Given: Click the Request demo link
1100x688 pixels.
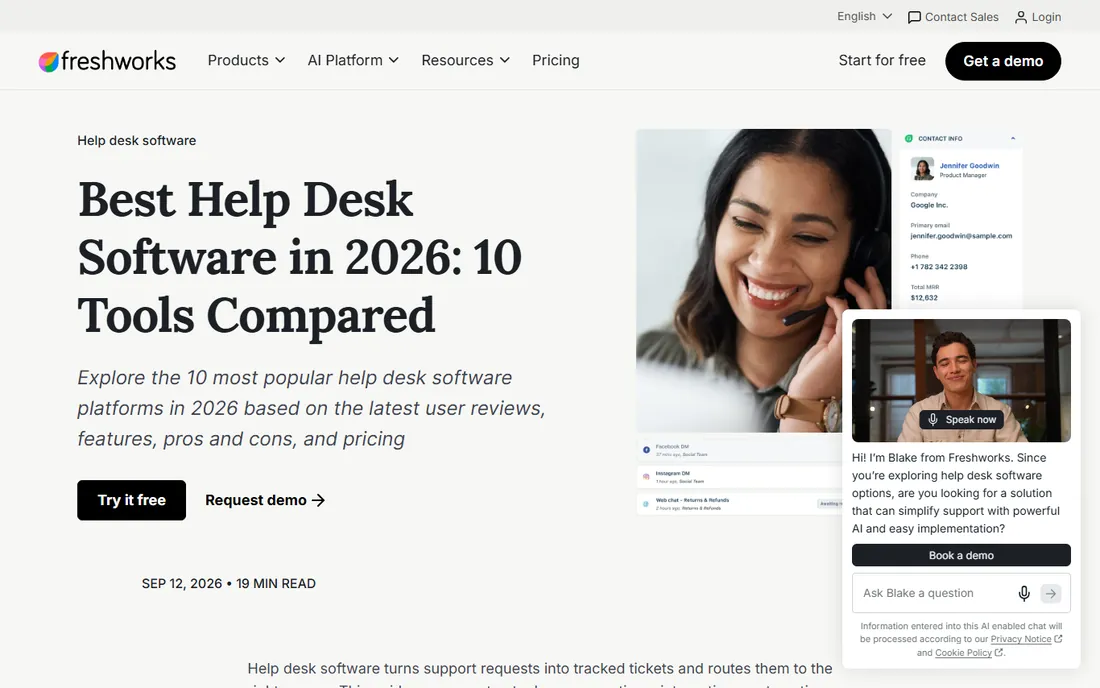Looking at the screenshot, I should (265, 500).
